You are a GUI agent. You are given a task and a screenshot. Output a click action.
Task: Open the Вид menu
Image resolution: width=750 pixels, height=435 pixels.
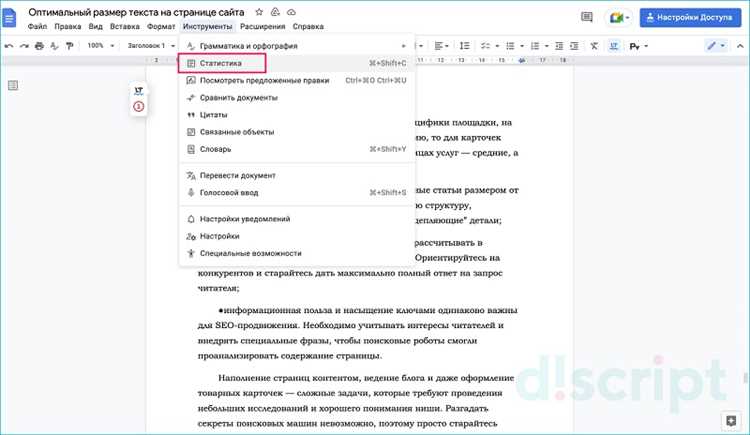[95, 27]
